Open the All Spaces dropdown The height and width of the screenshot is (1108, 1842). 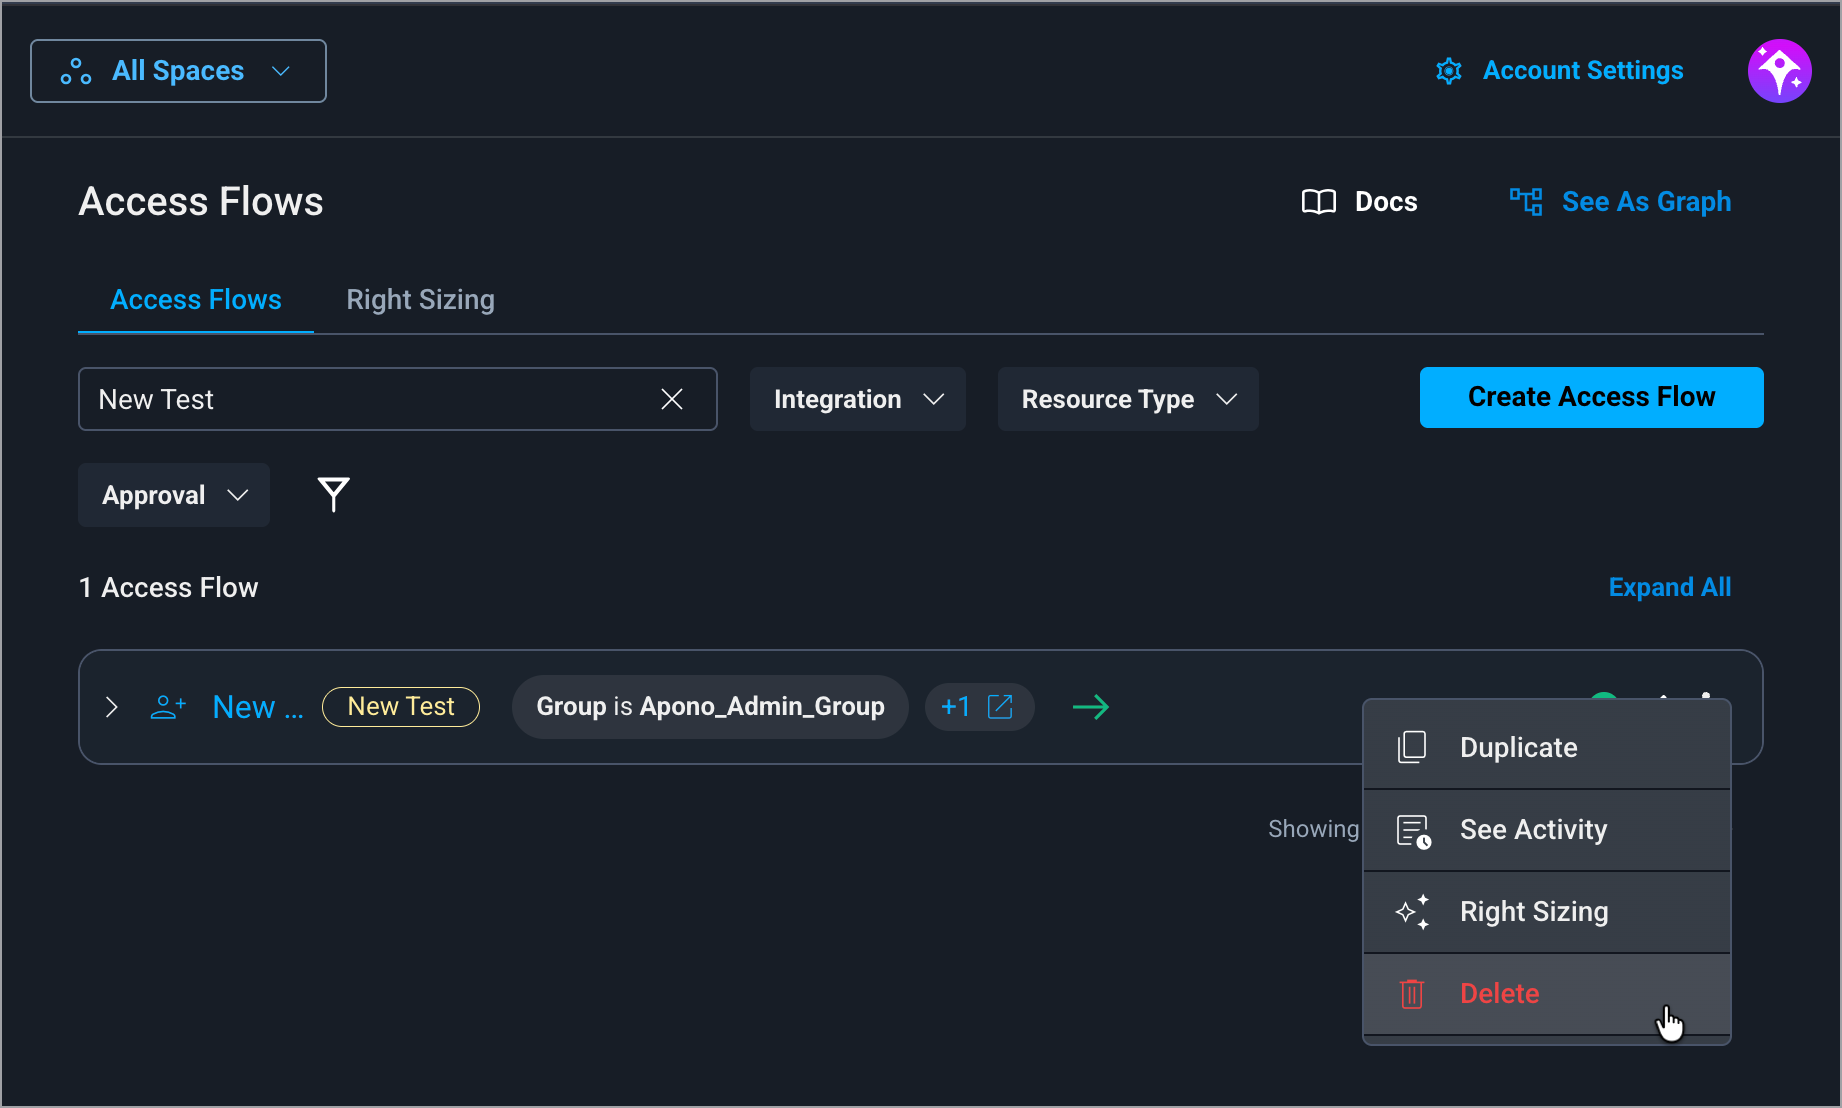coord(178,71)
